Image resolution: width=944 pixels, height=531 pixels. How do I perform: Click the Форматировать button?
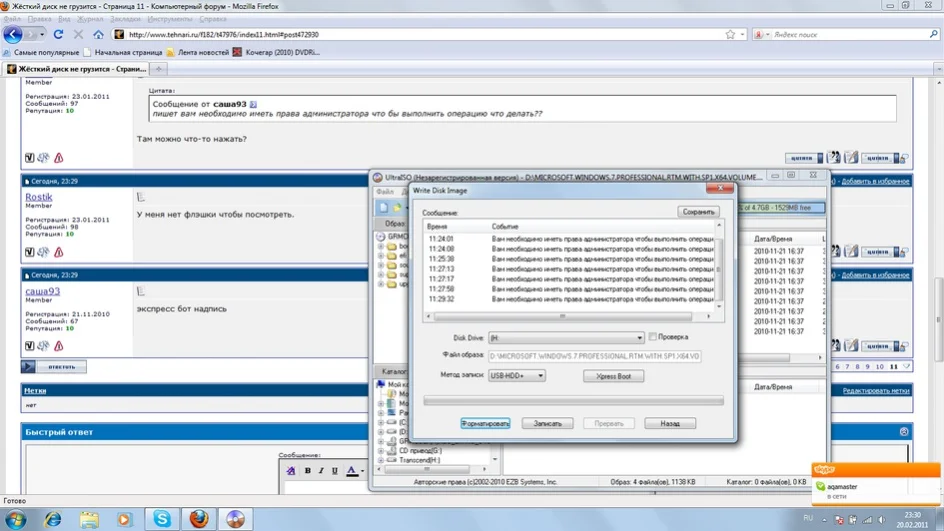485,424
